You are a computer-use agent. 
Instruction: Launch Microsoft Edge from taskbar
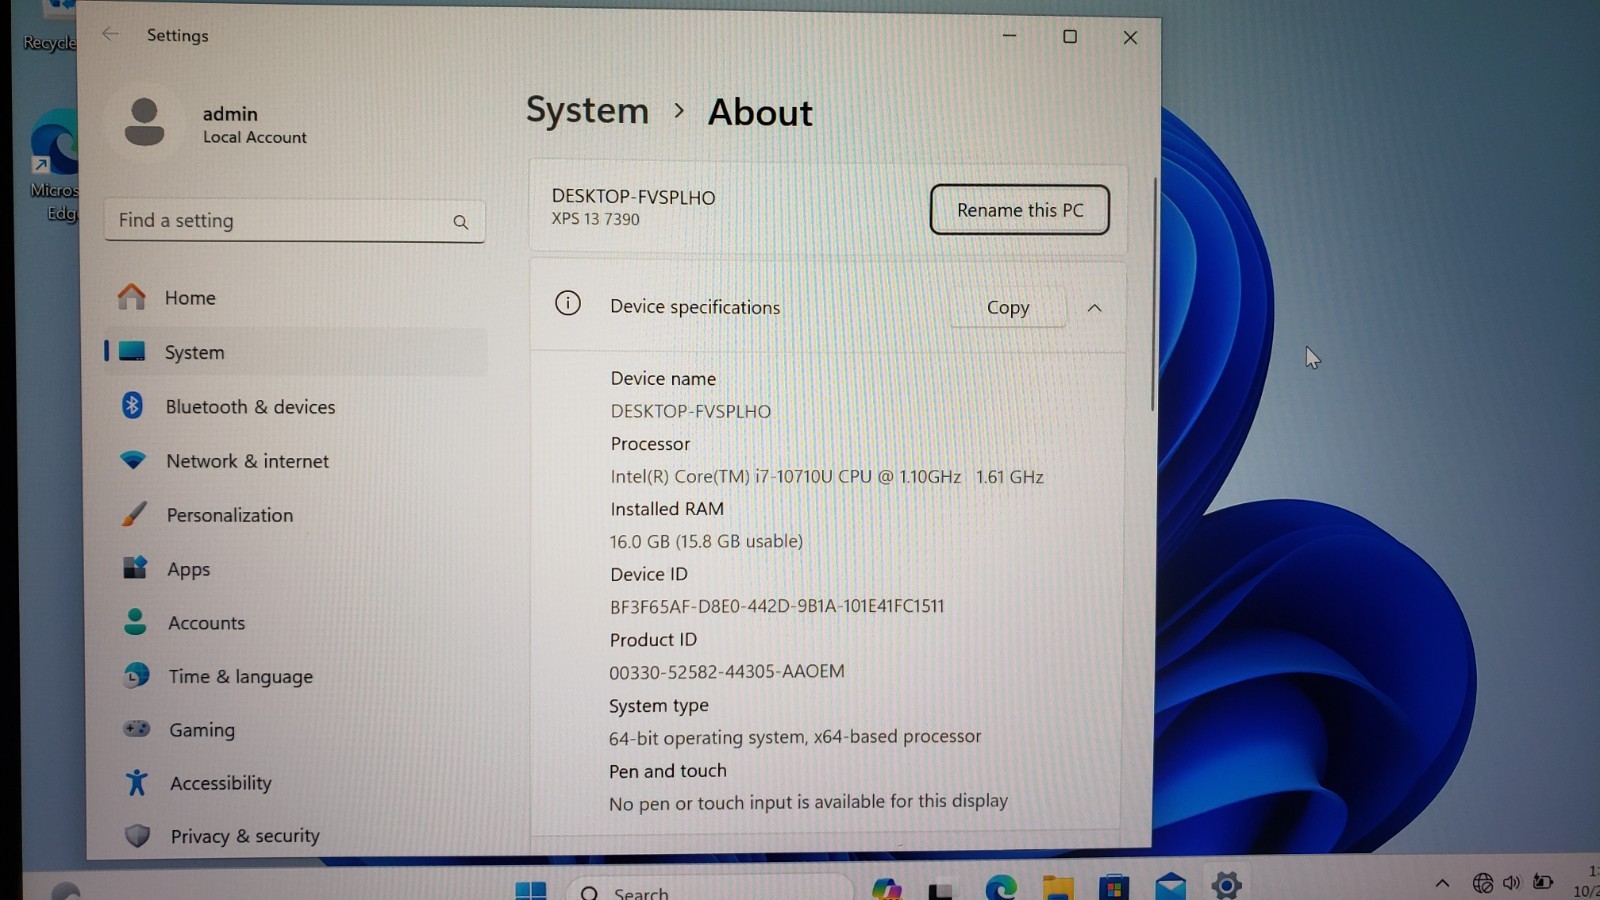[1001, 887]
